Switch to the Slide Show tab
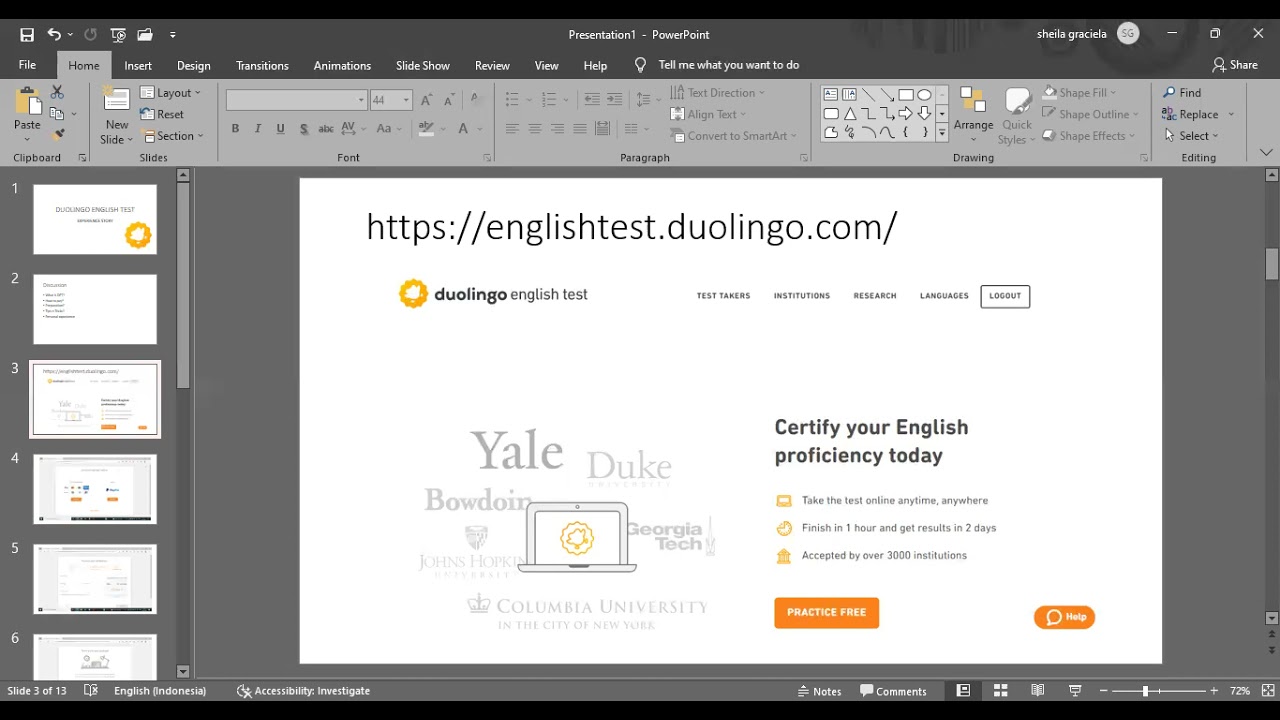Image resolution: width=1280 pixels, height=720 pixels. pos(422,65)
